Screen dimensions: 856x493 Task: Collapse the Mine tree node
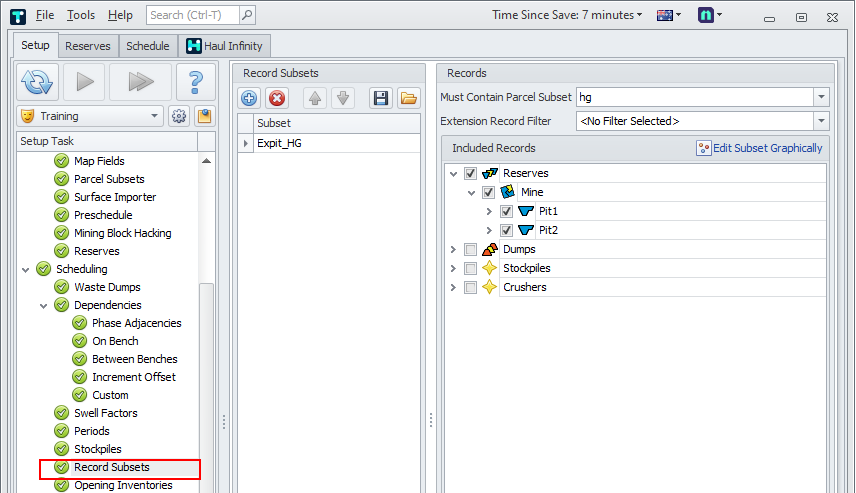click(x=472, y=193)
